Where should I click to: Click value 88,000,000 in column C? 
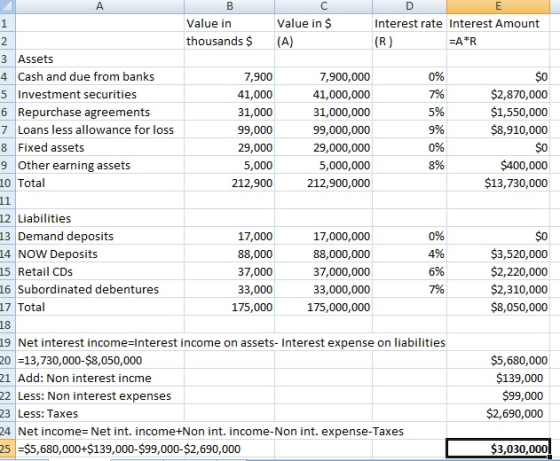coord(324,254)
